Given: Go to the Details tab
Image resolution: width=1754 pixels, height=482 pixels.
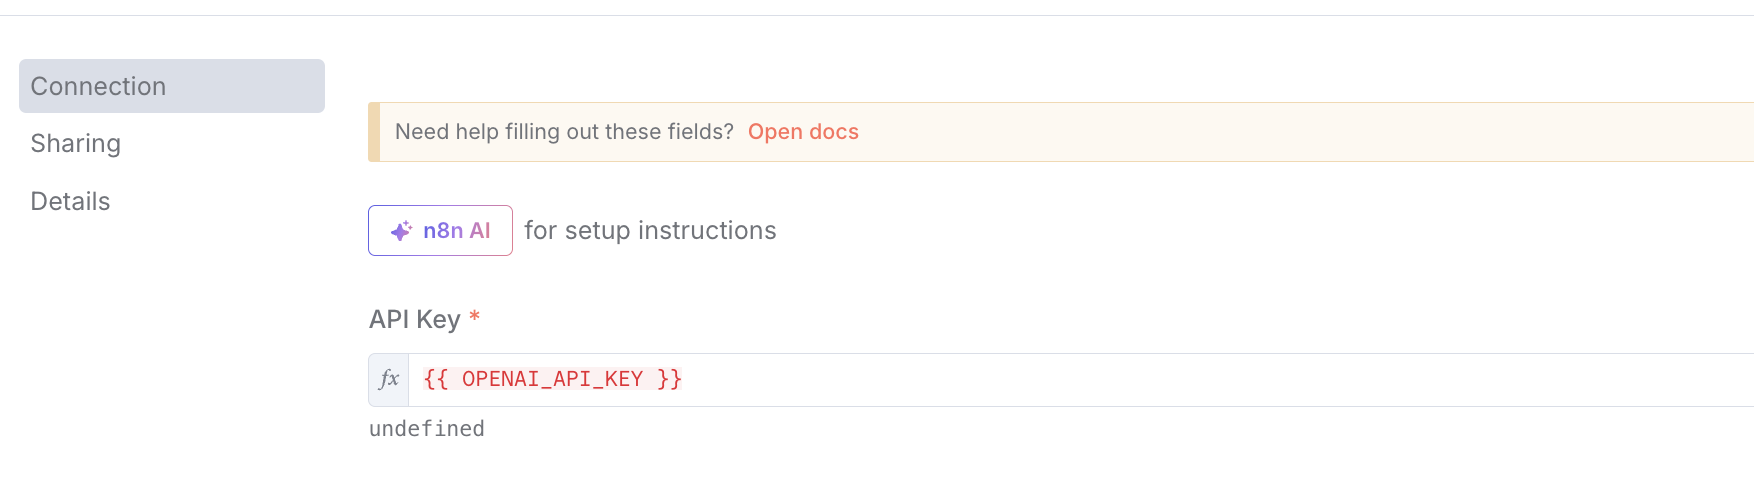Looking at the screenshot, I should pyautogui.click(x=71, y=202).
